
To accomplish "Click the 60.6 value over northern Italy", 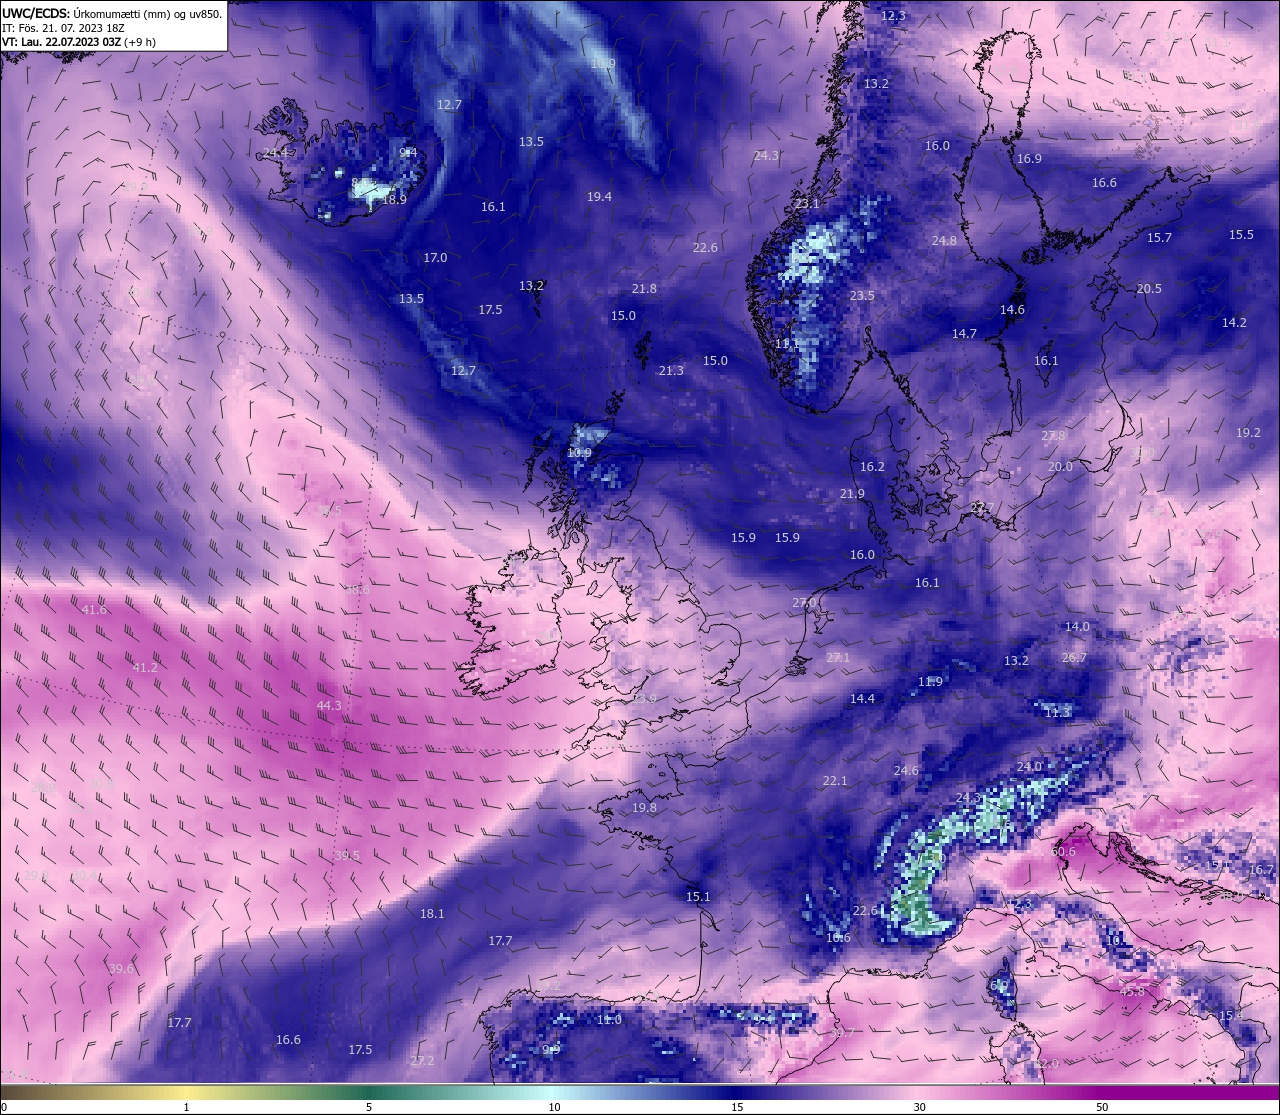I will (x=1063, y=851).
